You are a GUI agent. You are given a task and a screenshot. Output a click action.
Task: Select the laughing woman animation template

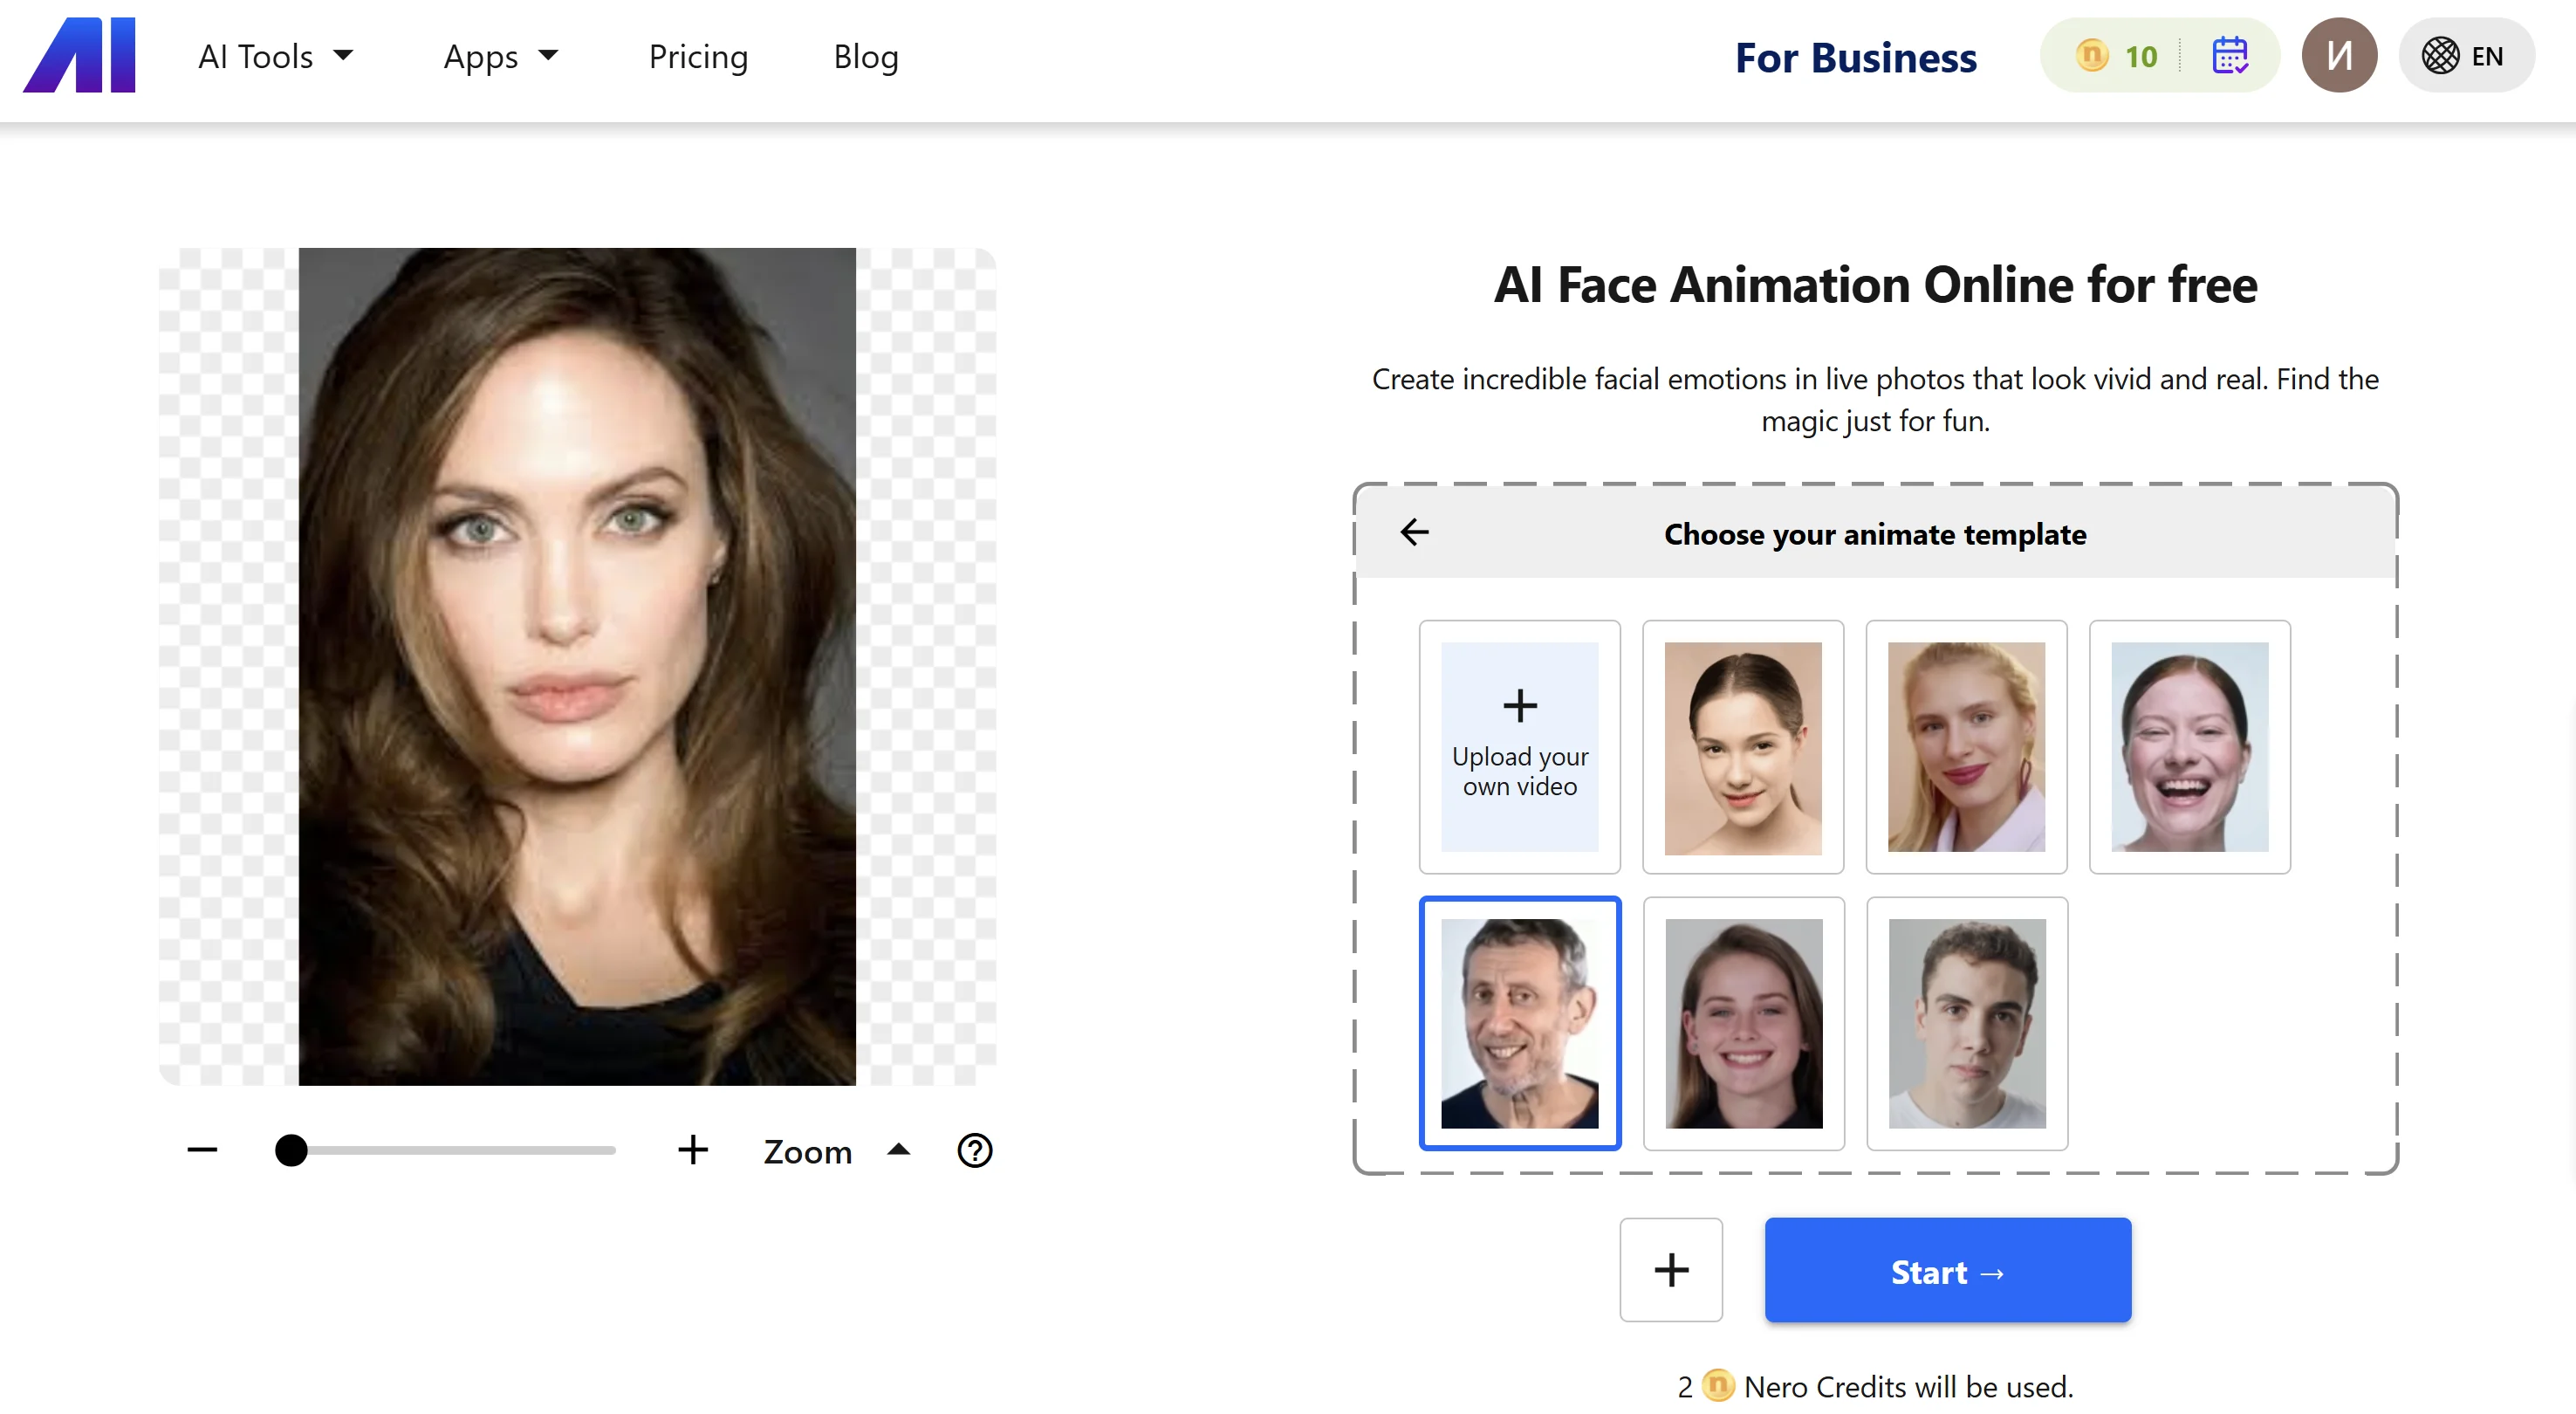tap(2189, 746)
